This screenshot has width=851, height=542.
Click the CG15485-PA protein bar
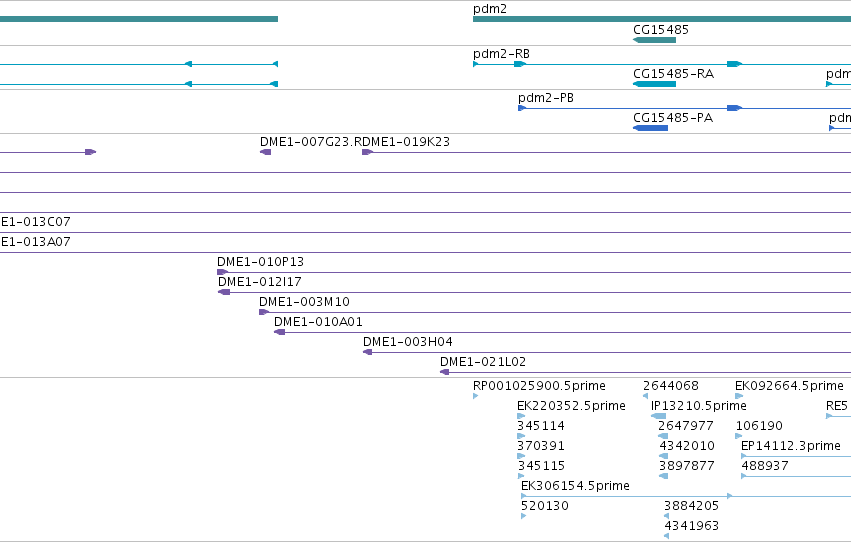click(x=650, y=127)
